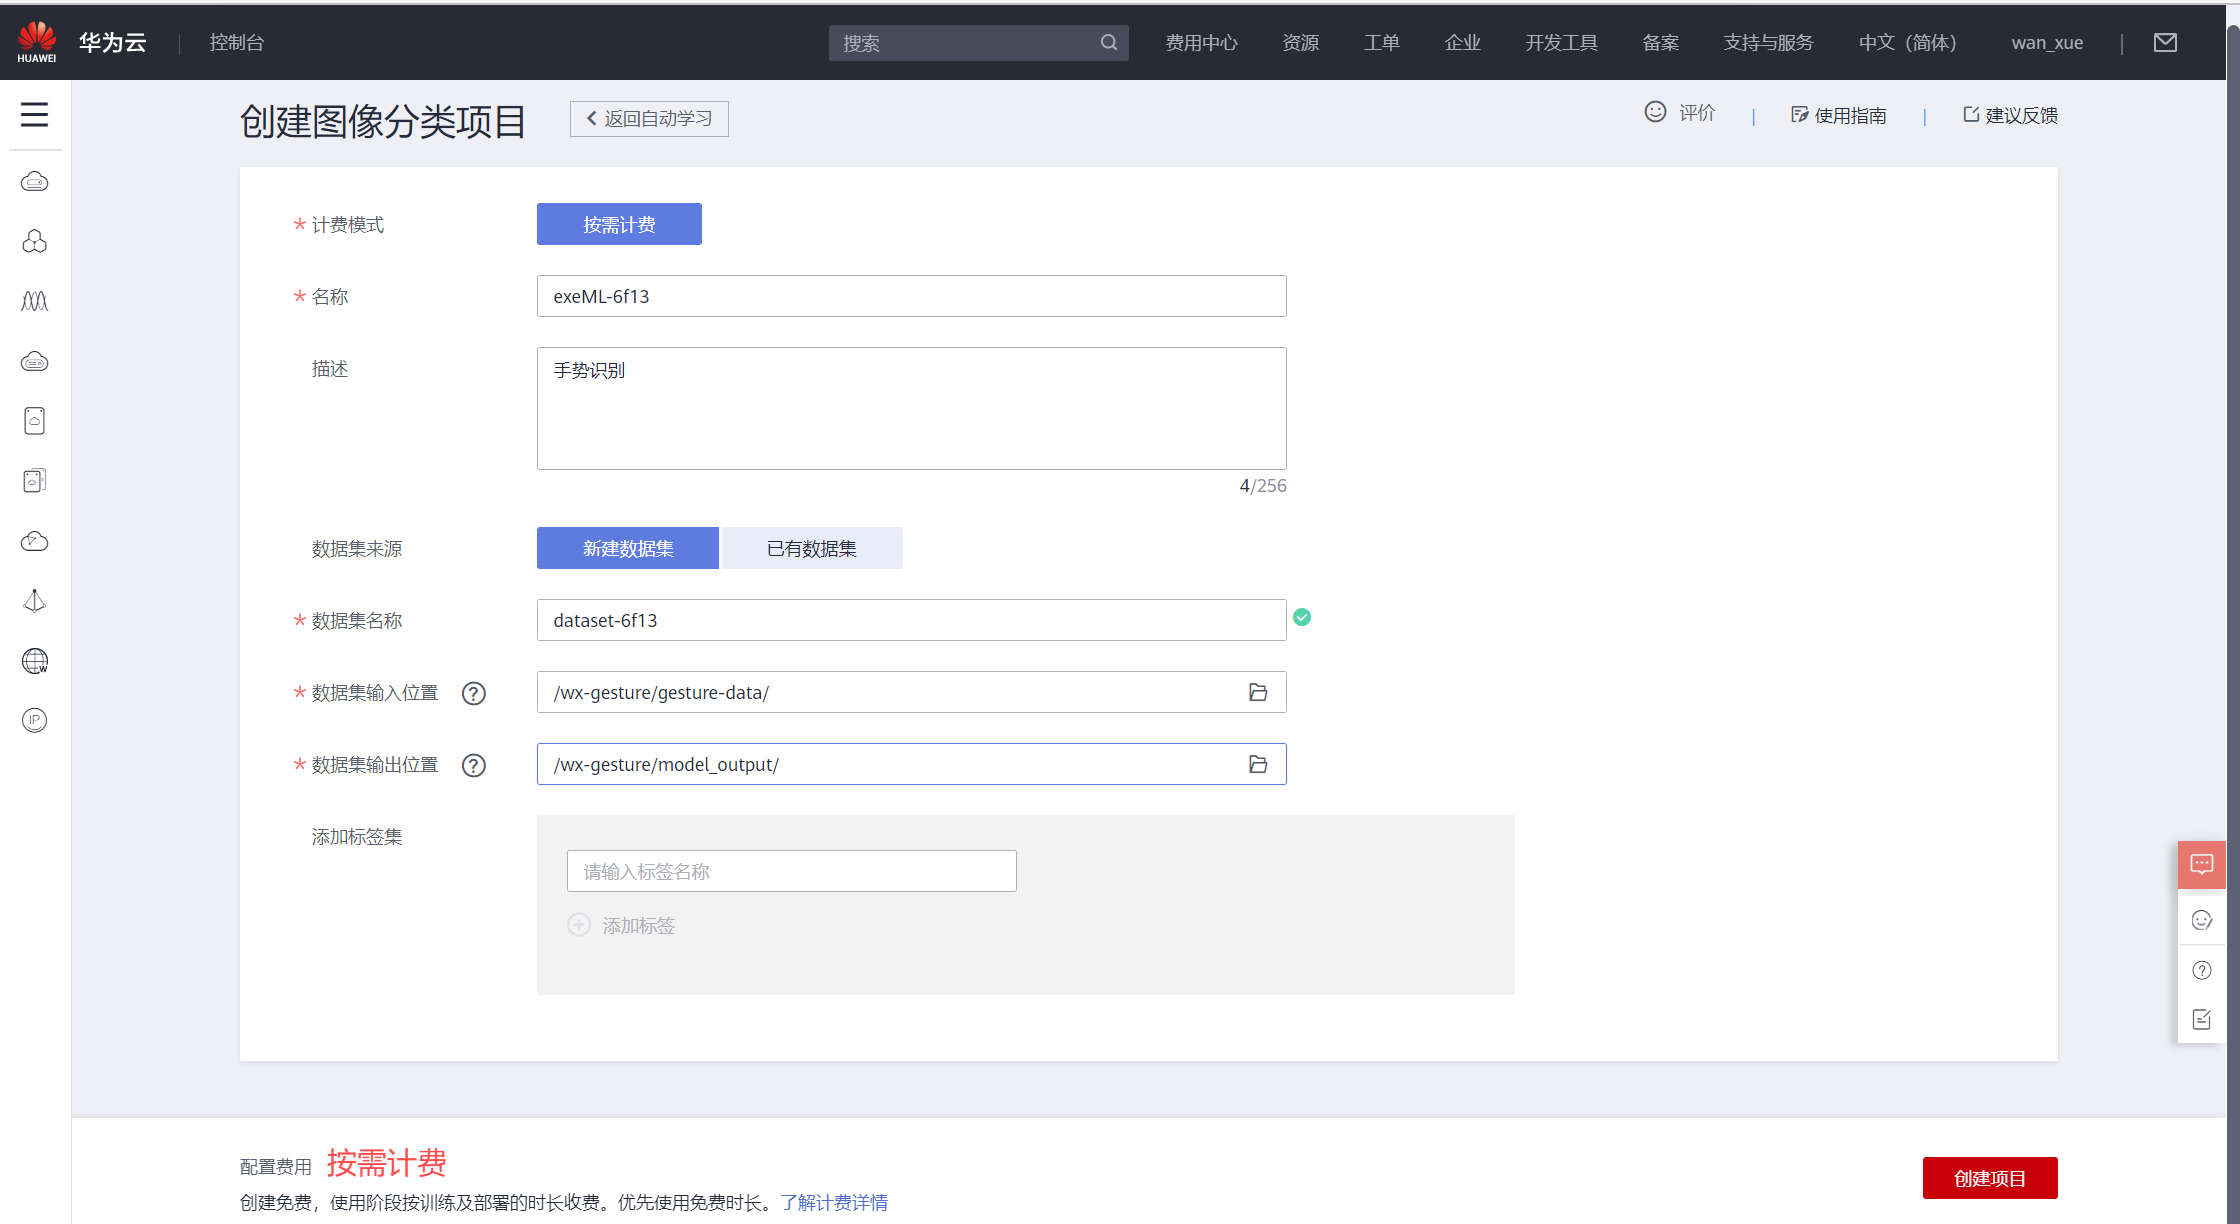The height and width of the screenshot is (1224, 2240).
Task: Click help icon beside 数据集输出位置
Action: pos(473,765)
